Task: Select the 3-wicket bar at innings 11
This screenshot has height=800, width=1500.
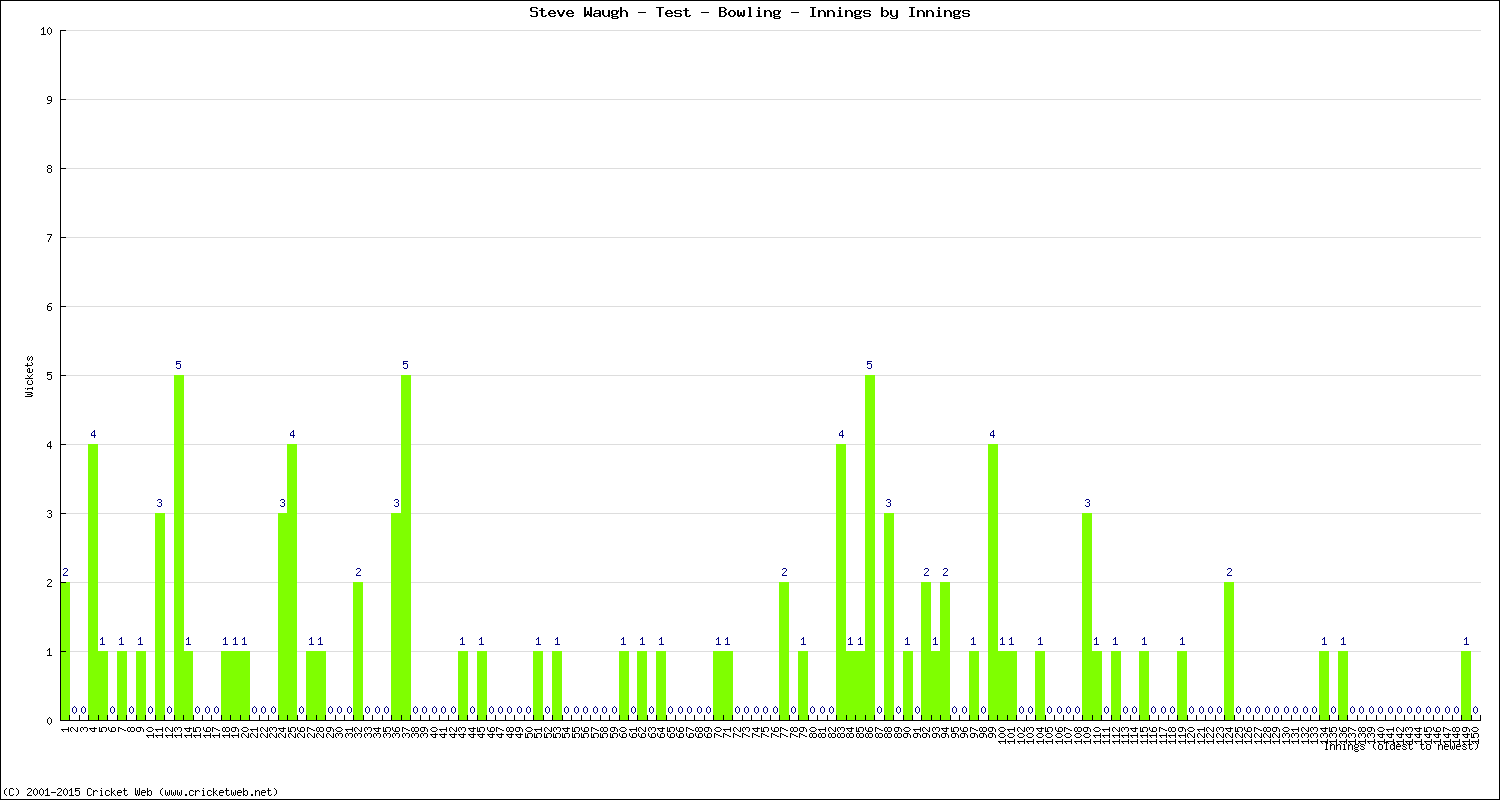Action: (160, 616)
